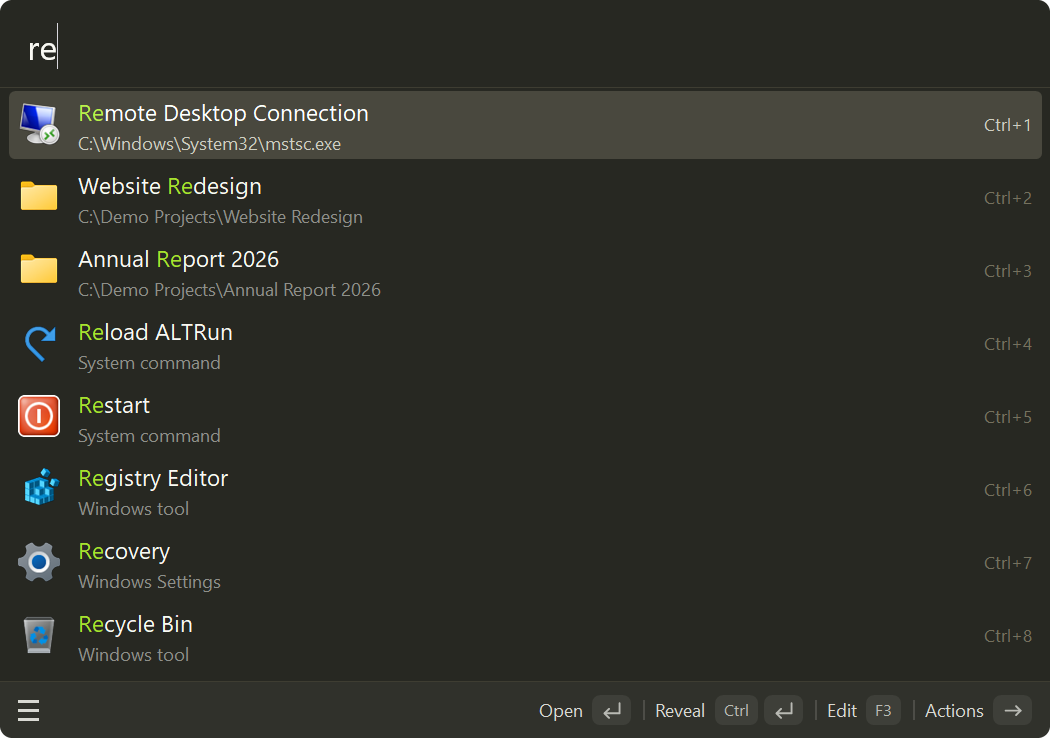
Task: Select the Recovery result title
Action: coord(124,551)
